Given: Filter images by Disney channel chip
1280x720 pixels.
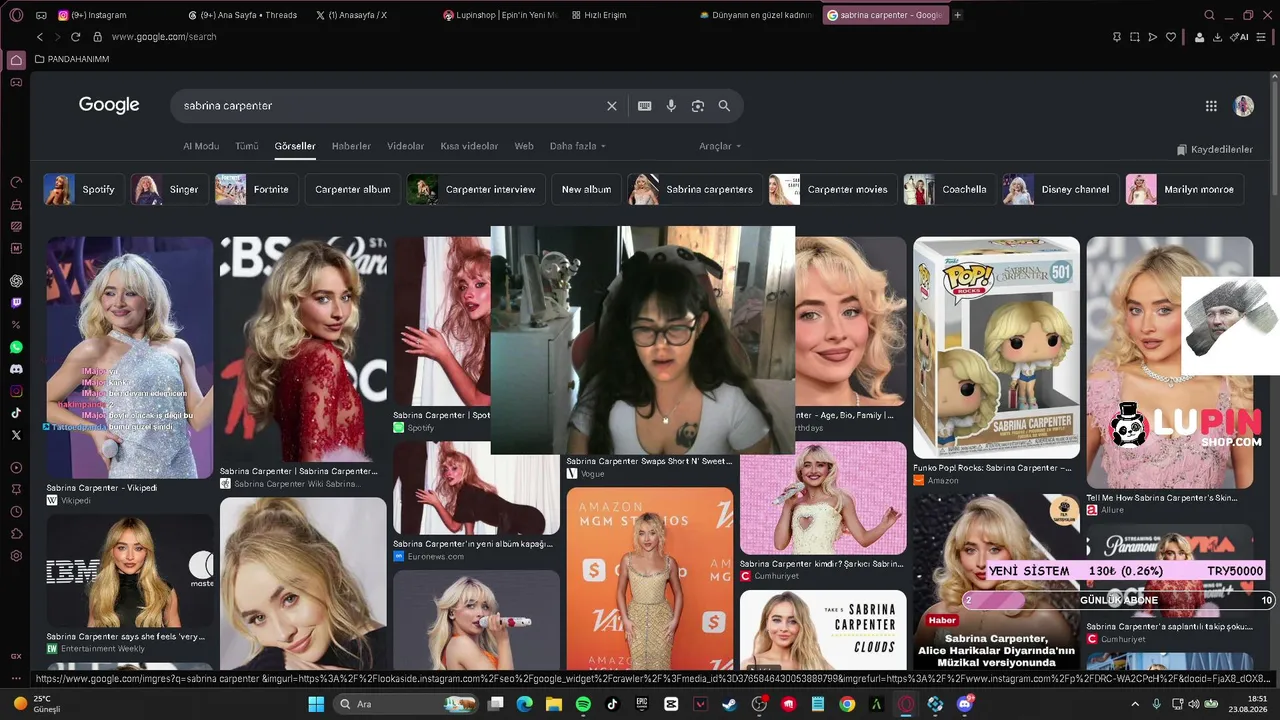Looking at the screenshot, I should [x=1060, y=189].
